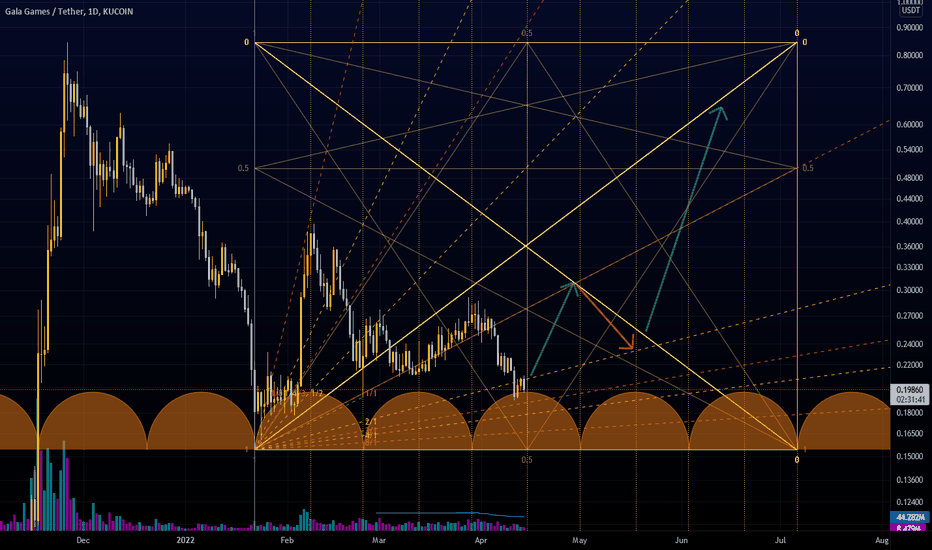This screenshot has height=550, width=932.
Task: Open the USDT currency label
Action: point(911,11)
